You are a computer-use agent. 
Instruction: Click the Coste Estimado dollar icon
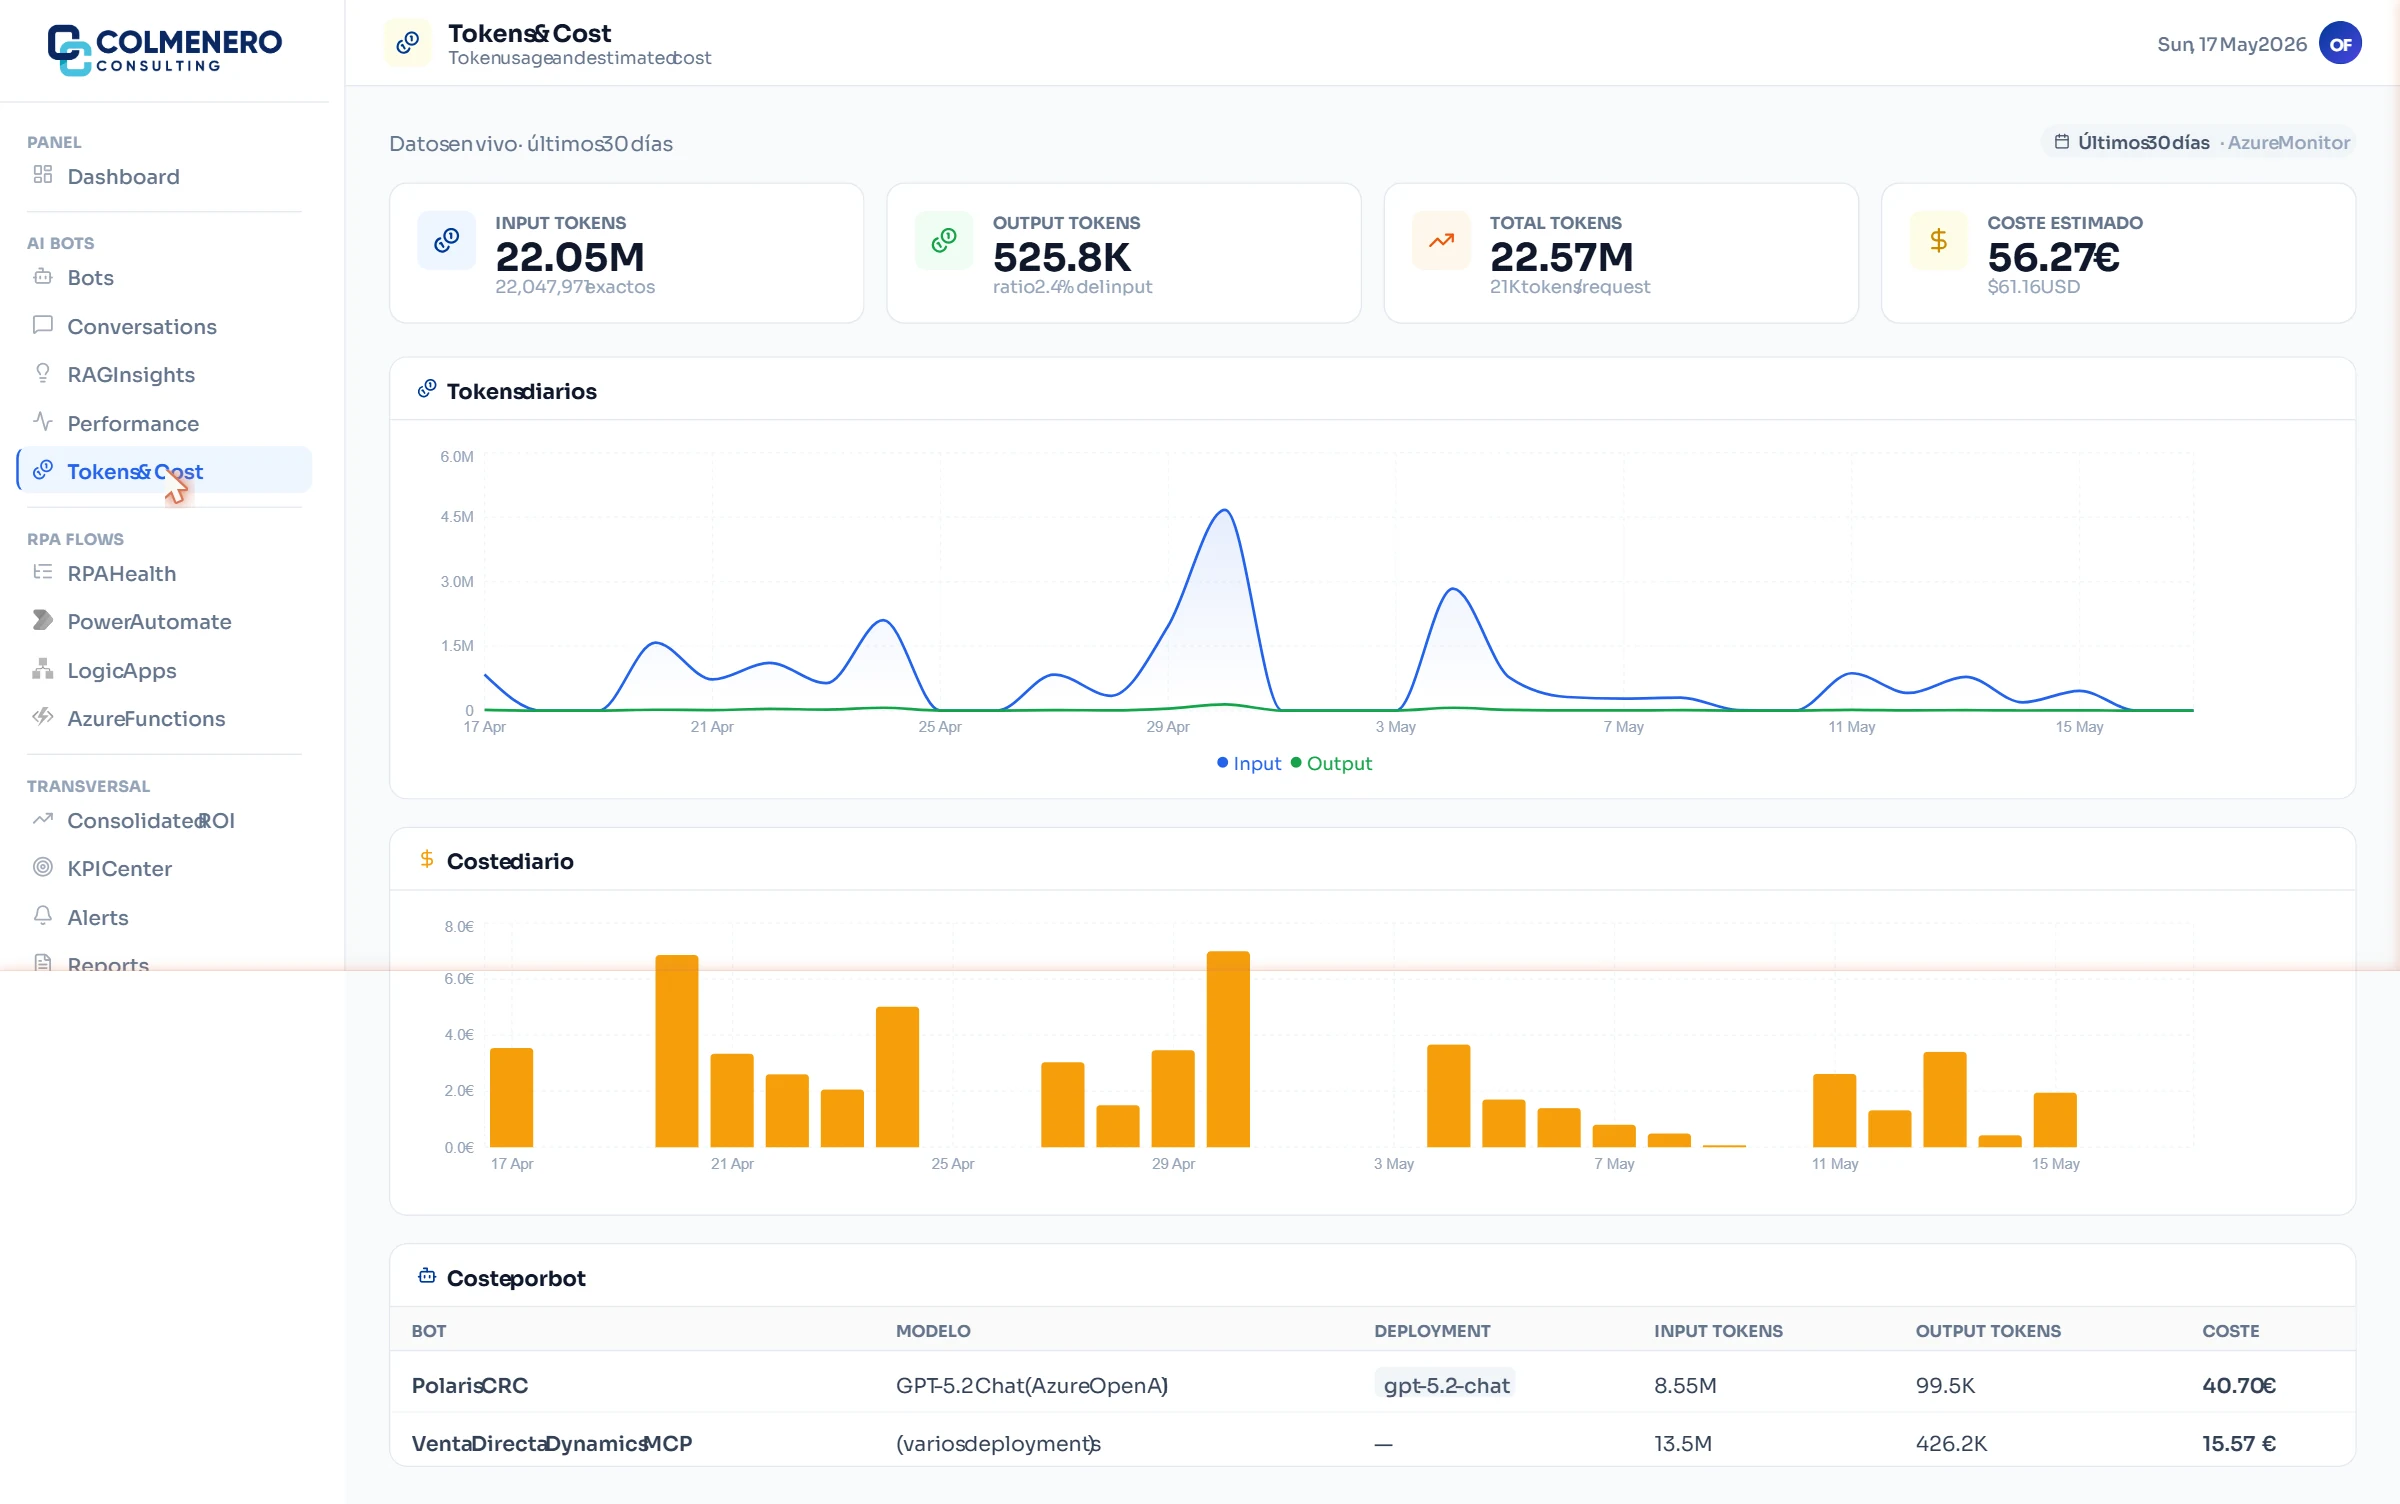[x=1938, y=240]
